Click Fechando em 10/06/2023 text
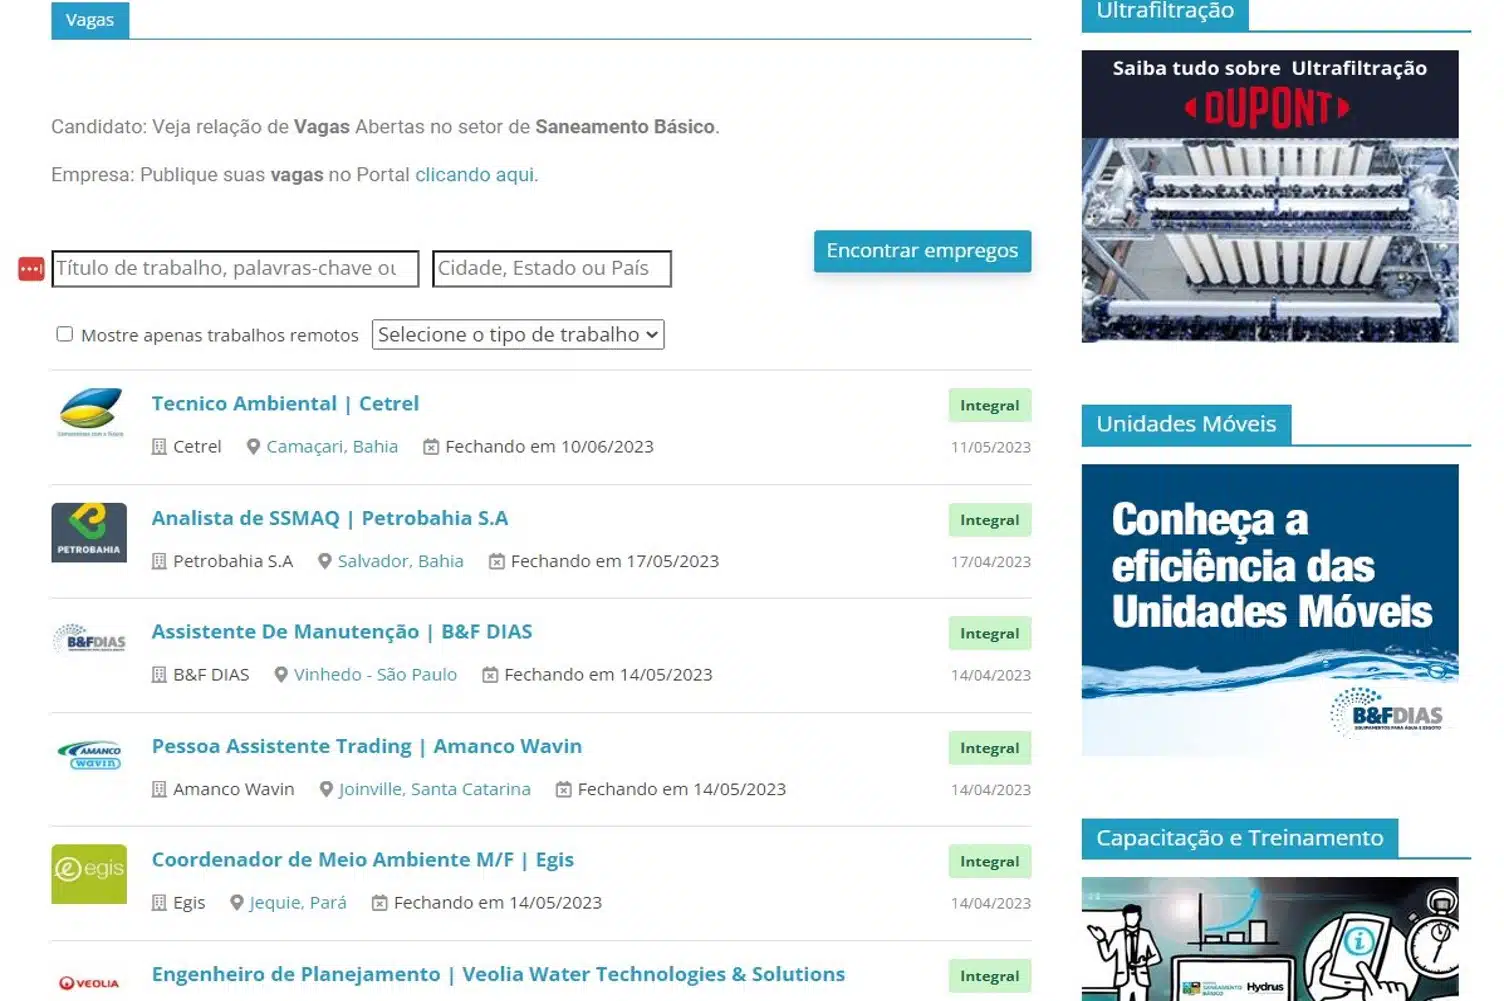The width and height of the screenshot is (1504, 1001). (550, 447)
